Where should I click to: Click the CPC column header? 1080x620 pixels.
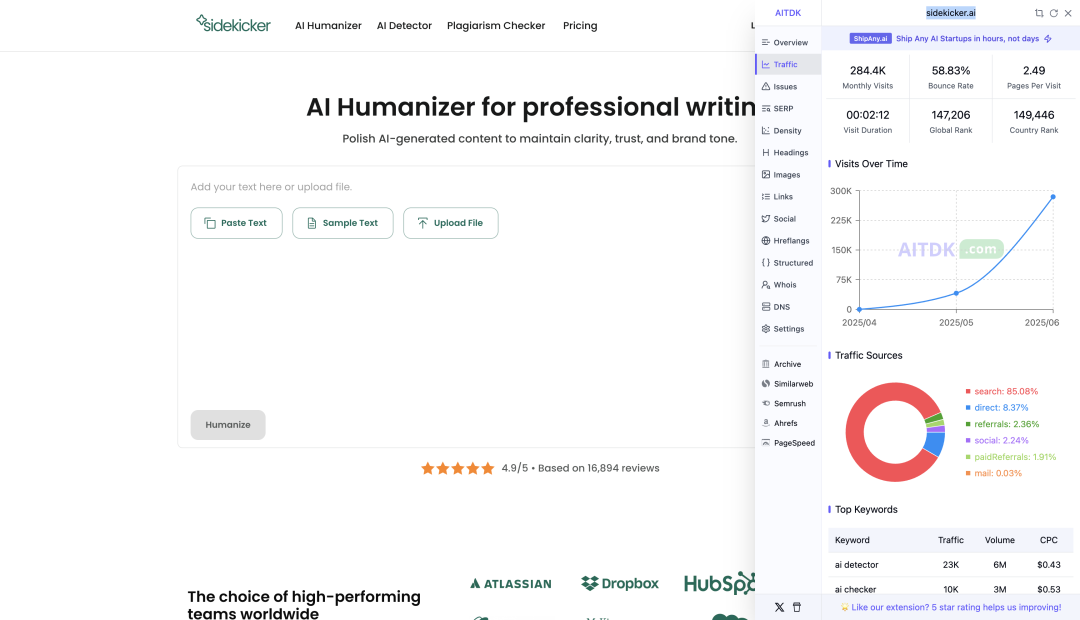(1048, 540)
